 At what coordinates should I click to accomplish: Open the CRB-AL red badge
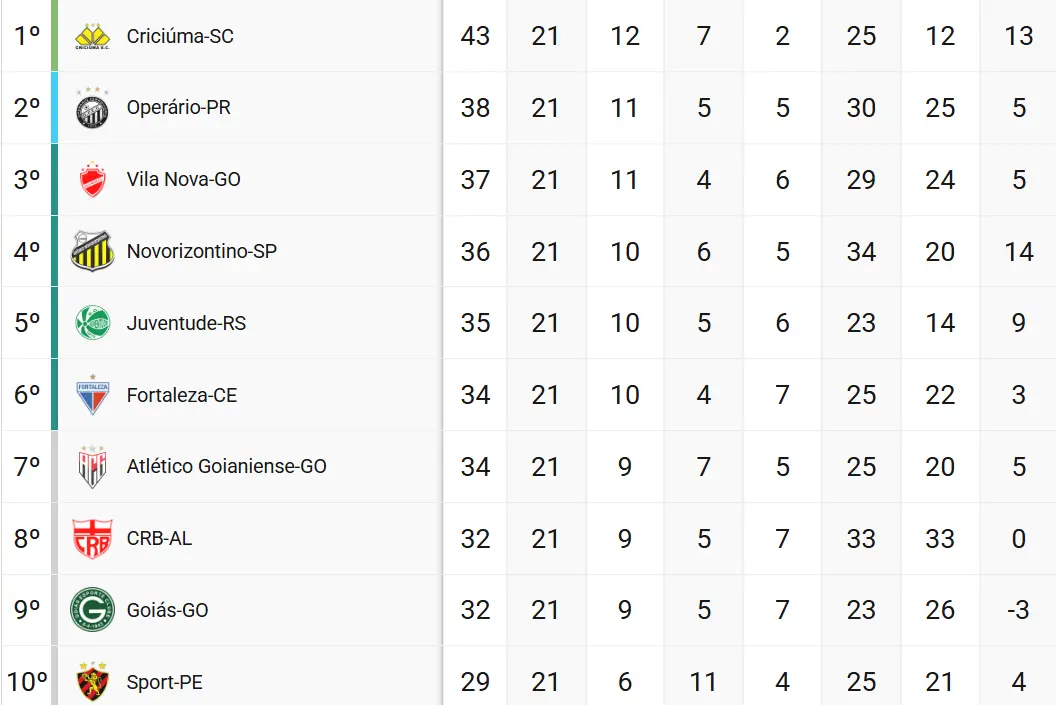tap(92, 538)
